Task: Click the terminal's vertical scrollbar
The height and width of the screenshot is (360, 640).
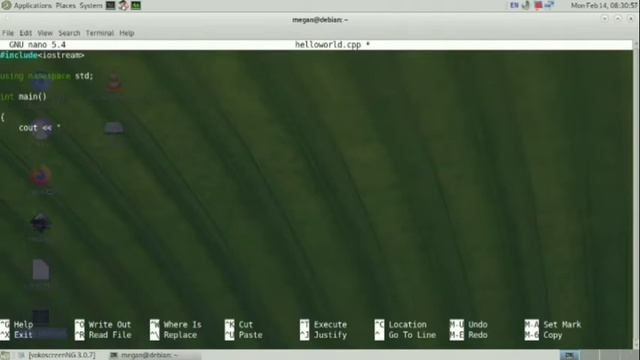Action: coord(636,194)
